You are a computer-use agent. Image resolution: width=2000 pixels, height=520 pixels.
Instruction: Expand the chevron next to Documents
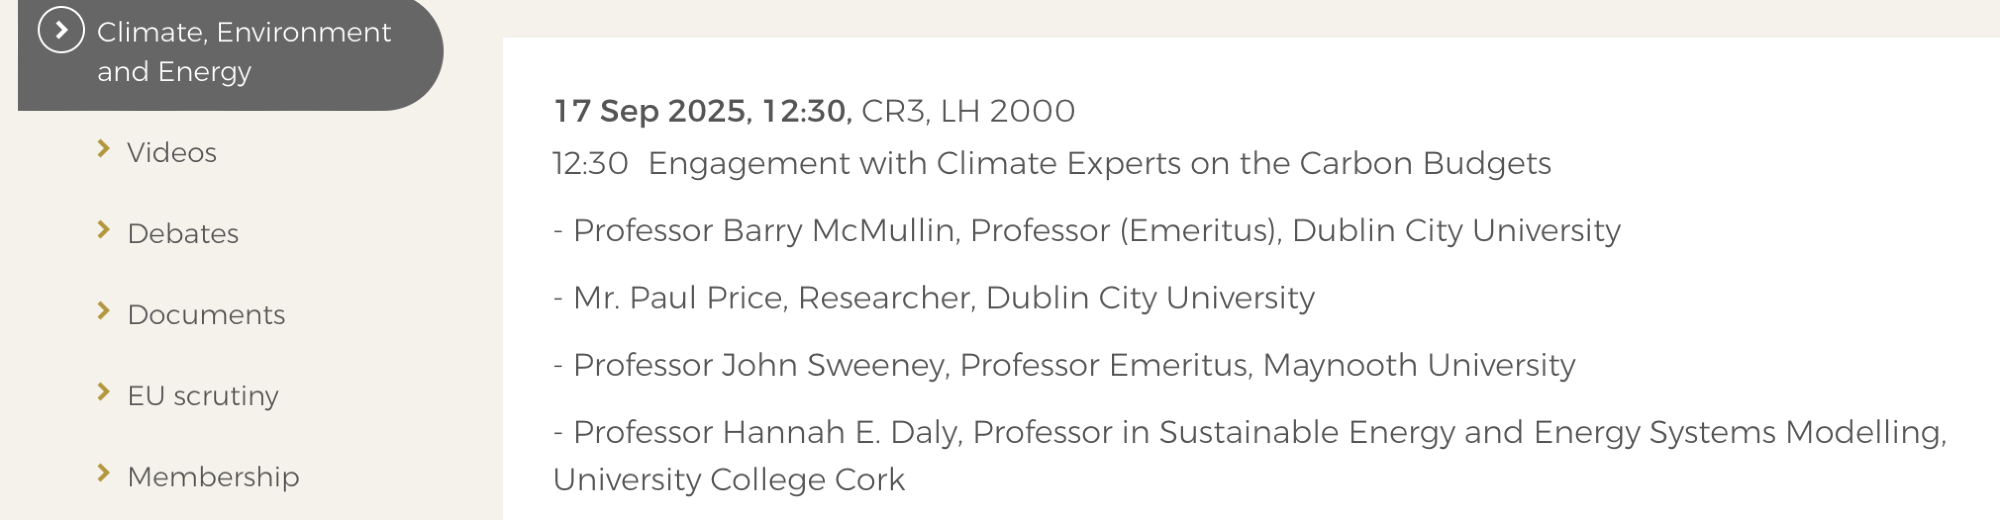[x=103, y=311]
